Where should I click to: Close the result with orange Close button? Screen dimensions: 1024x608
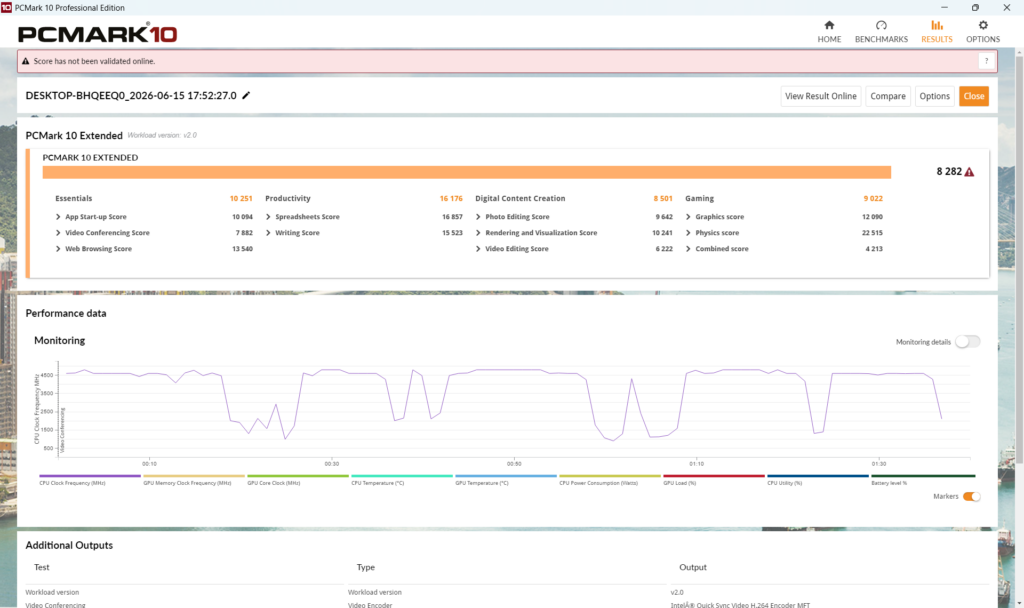[974, 96]
